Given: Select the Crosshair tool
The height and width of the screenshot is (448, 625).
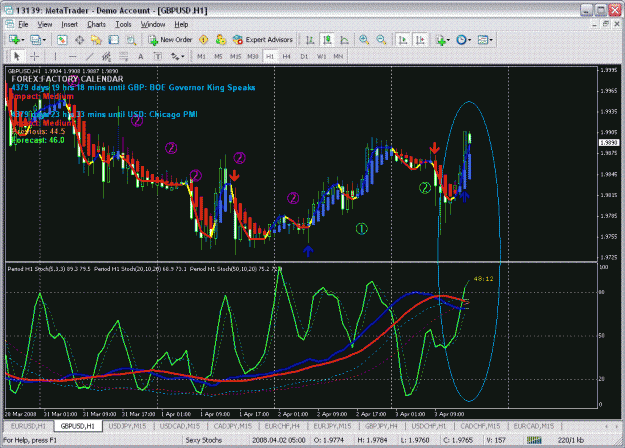Looking at the screenshot, I should 35,57.
